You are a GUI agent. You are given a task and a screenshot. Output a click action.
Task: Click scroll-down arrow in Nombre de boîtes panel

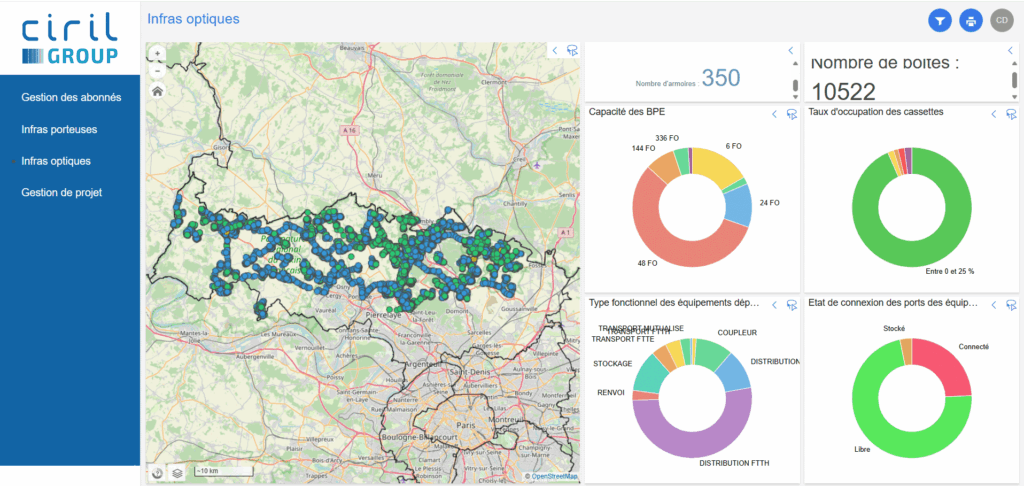click(x=1014, y=97)
